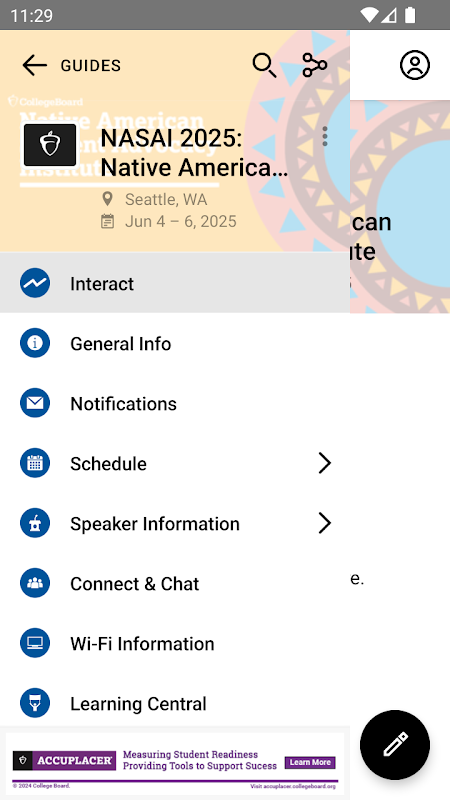Viewport: 450px width, 800px height.
Task: Tap the black pencil compose button
Action: [395, 744]
